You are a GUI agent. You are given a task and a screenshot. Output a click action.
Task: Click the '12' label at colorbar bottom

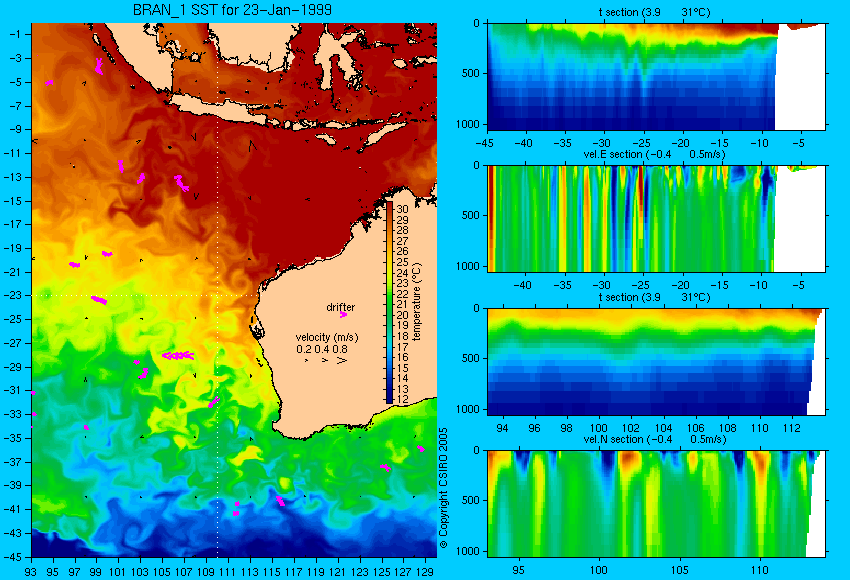click(402, 399)
